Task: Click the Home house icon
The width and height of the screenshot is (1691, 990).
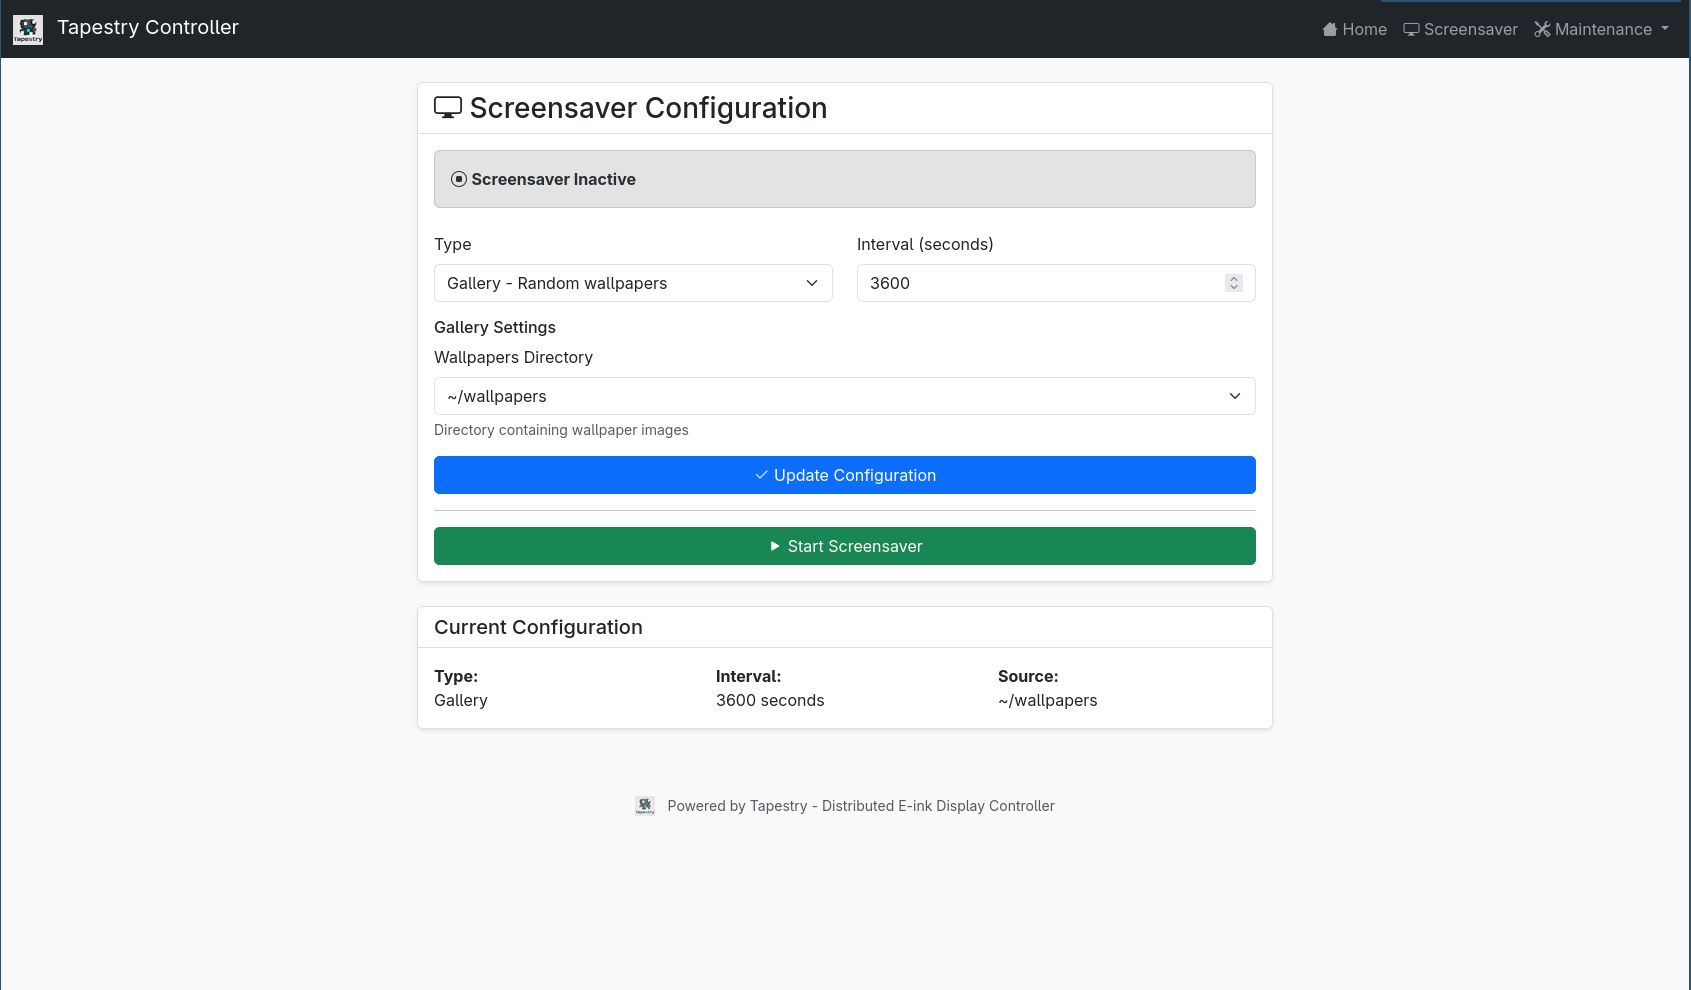Action: coord(1330,30)
